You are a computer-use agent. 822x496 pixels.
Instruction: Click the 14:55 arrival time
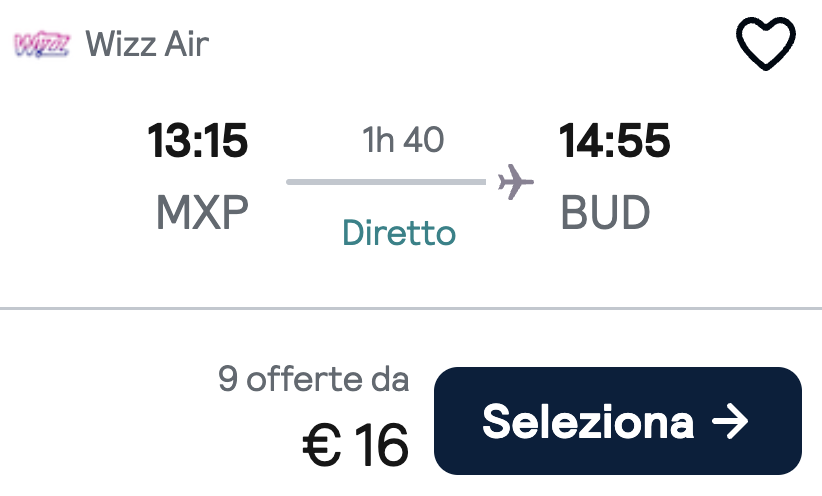click(x=614, y=141)
